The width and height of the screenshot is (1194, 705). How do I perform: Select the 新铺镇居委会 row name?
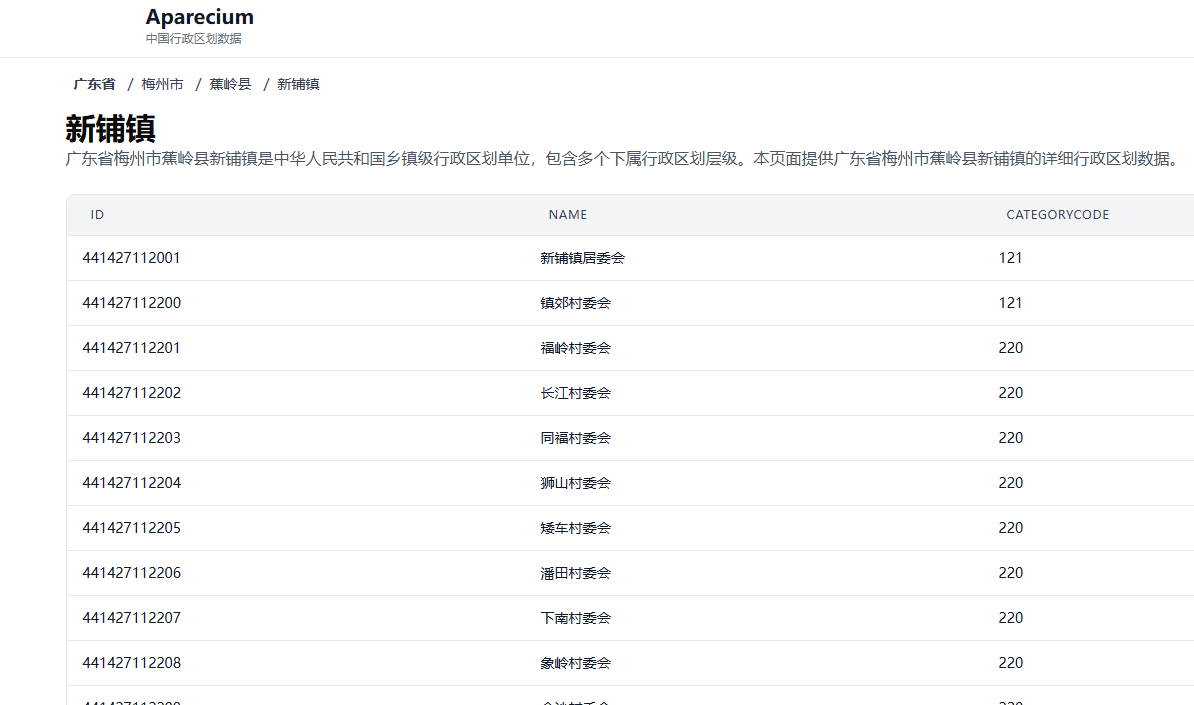click(582, 258)
